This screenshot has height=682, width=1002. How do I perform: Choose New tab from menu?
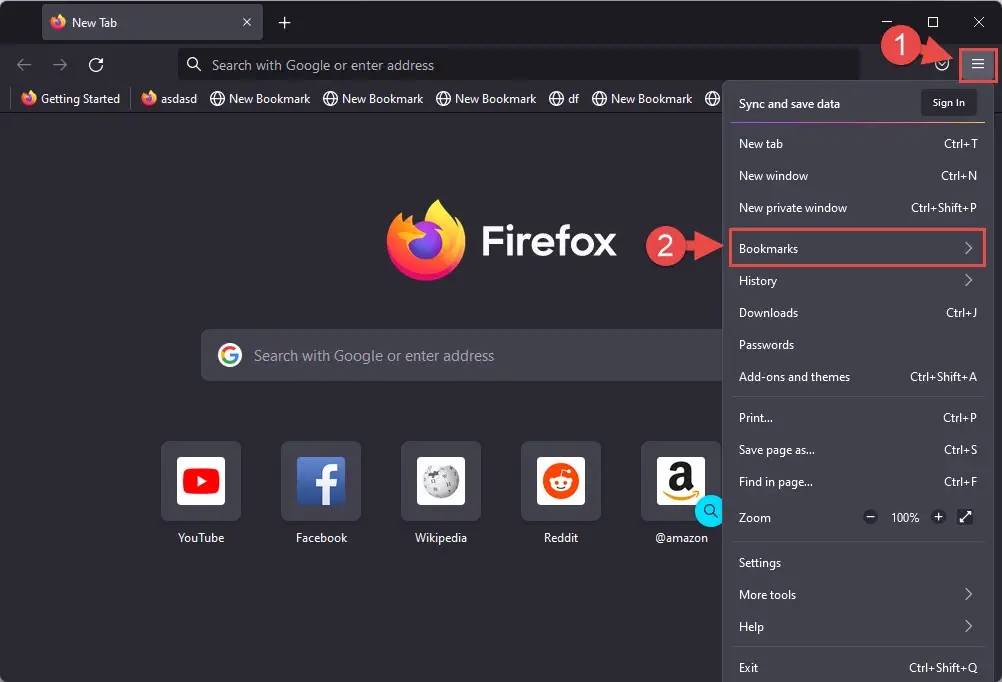point(858,144)
